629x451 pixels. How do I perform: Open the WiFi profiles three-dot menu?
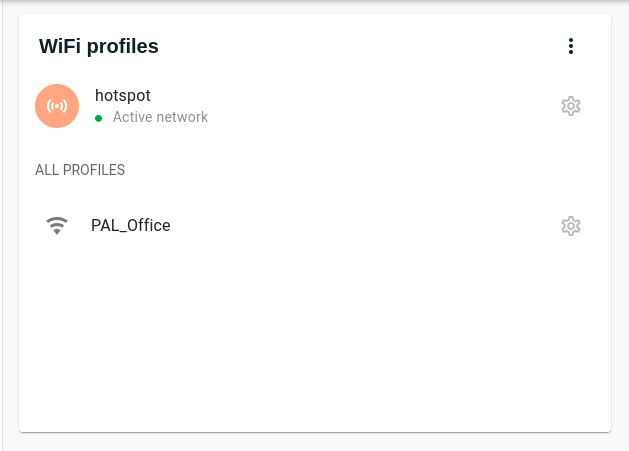(571, 46)
